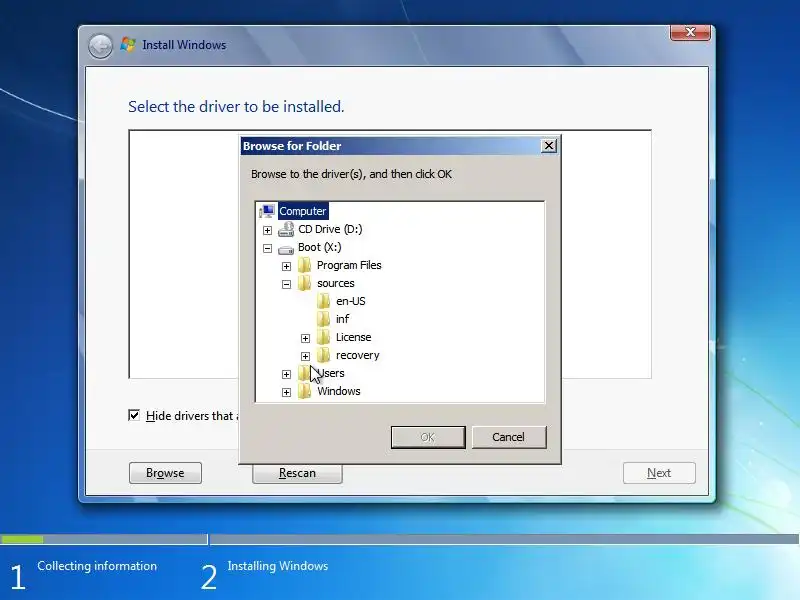Expand the License folder node

click(x=305, y=338)
